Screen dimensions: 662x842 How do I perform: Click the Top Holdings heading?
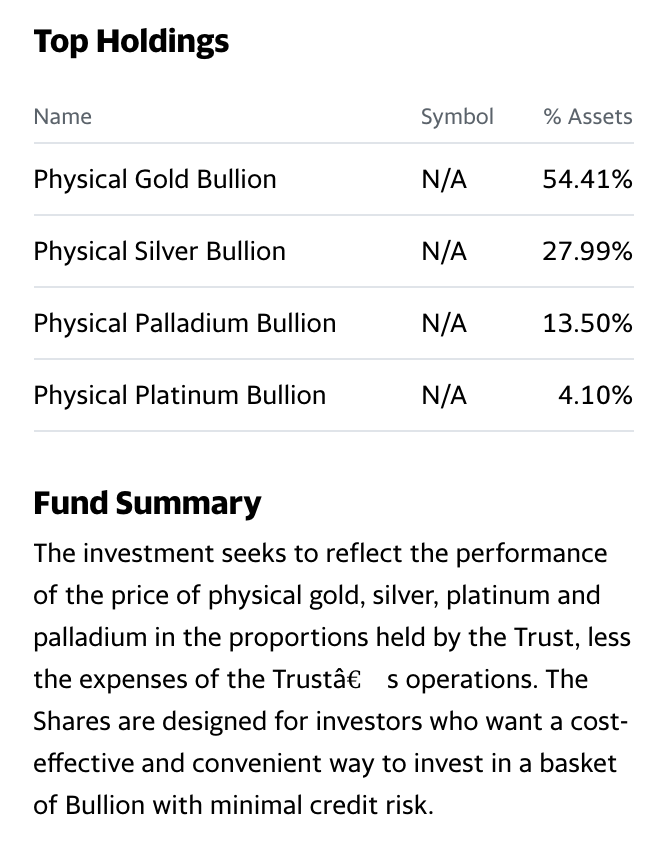[x=131, y=42]
